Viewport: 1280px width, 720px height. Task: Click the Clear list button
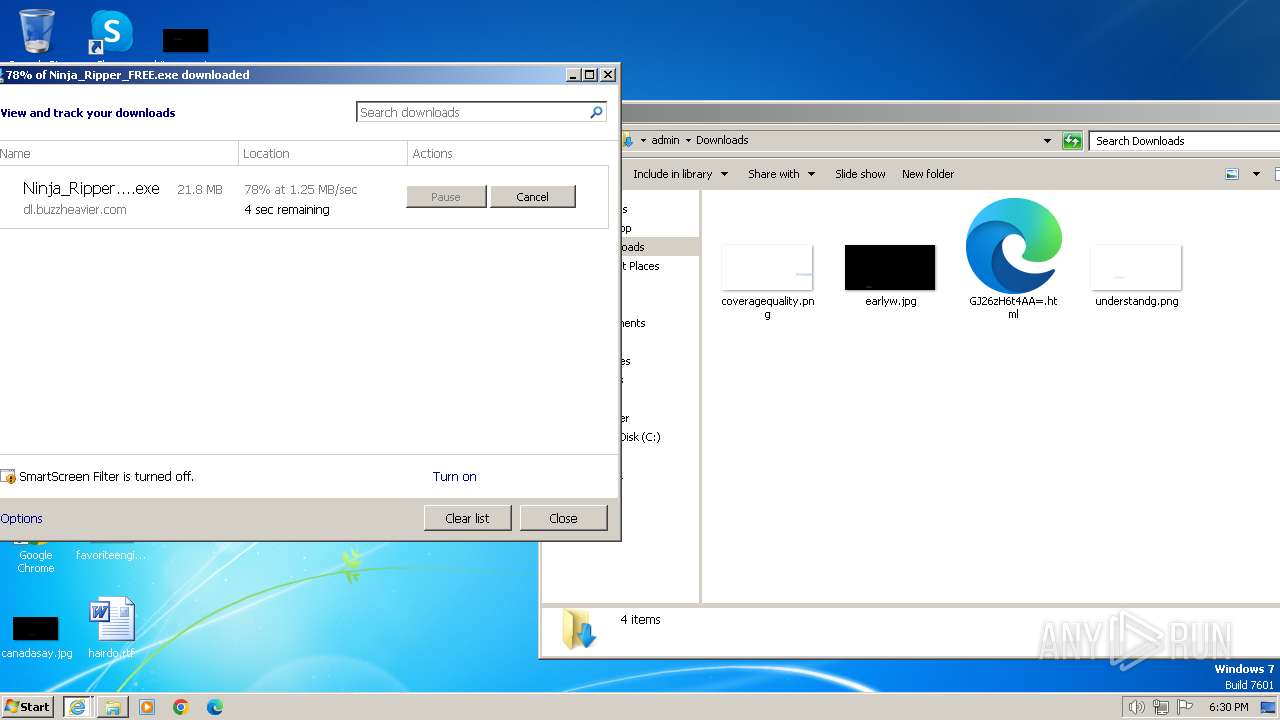coord(467,518)
